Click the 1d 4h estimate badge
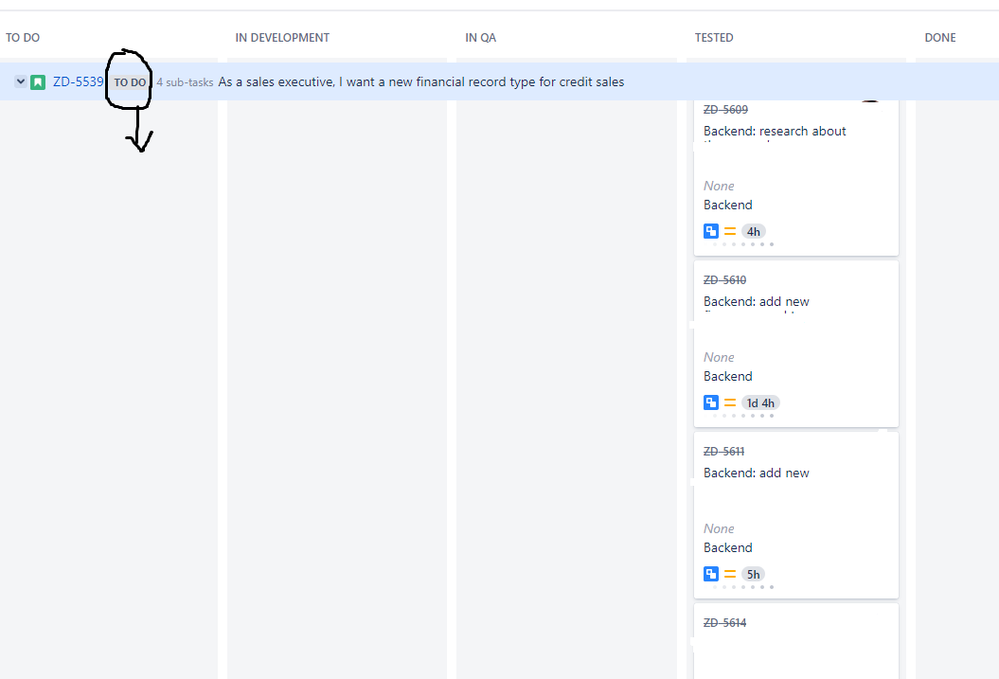999x679 pixels. [761, 403]
